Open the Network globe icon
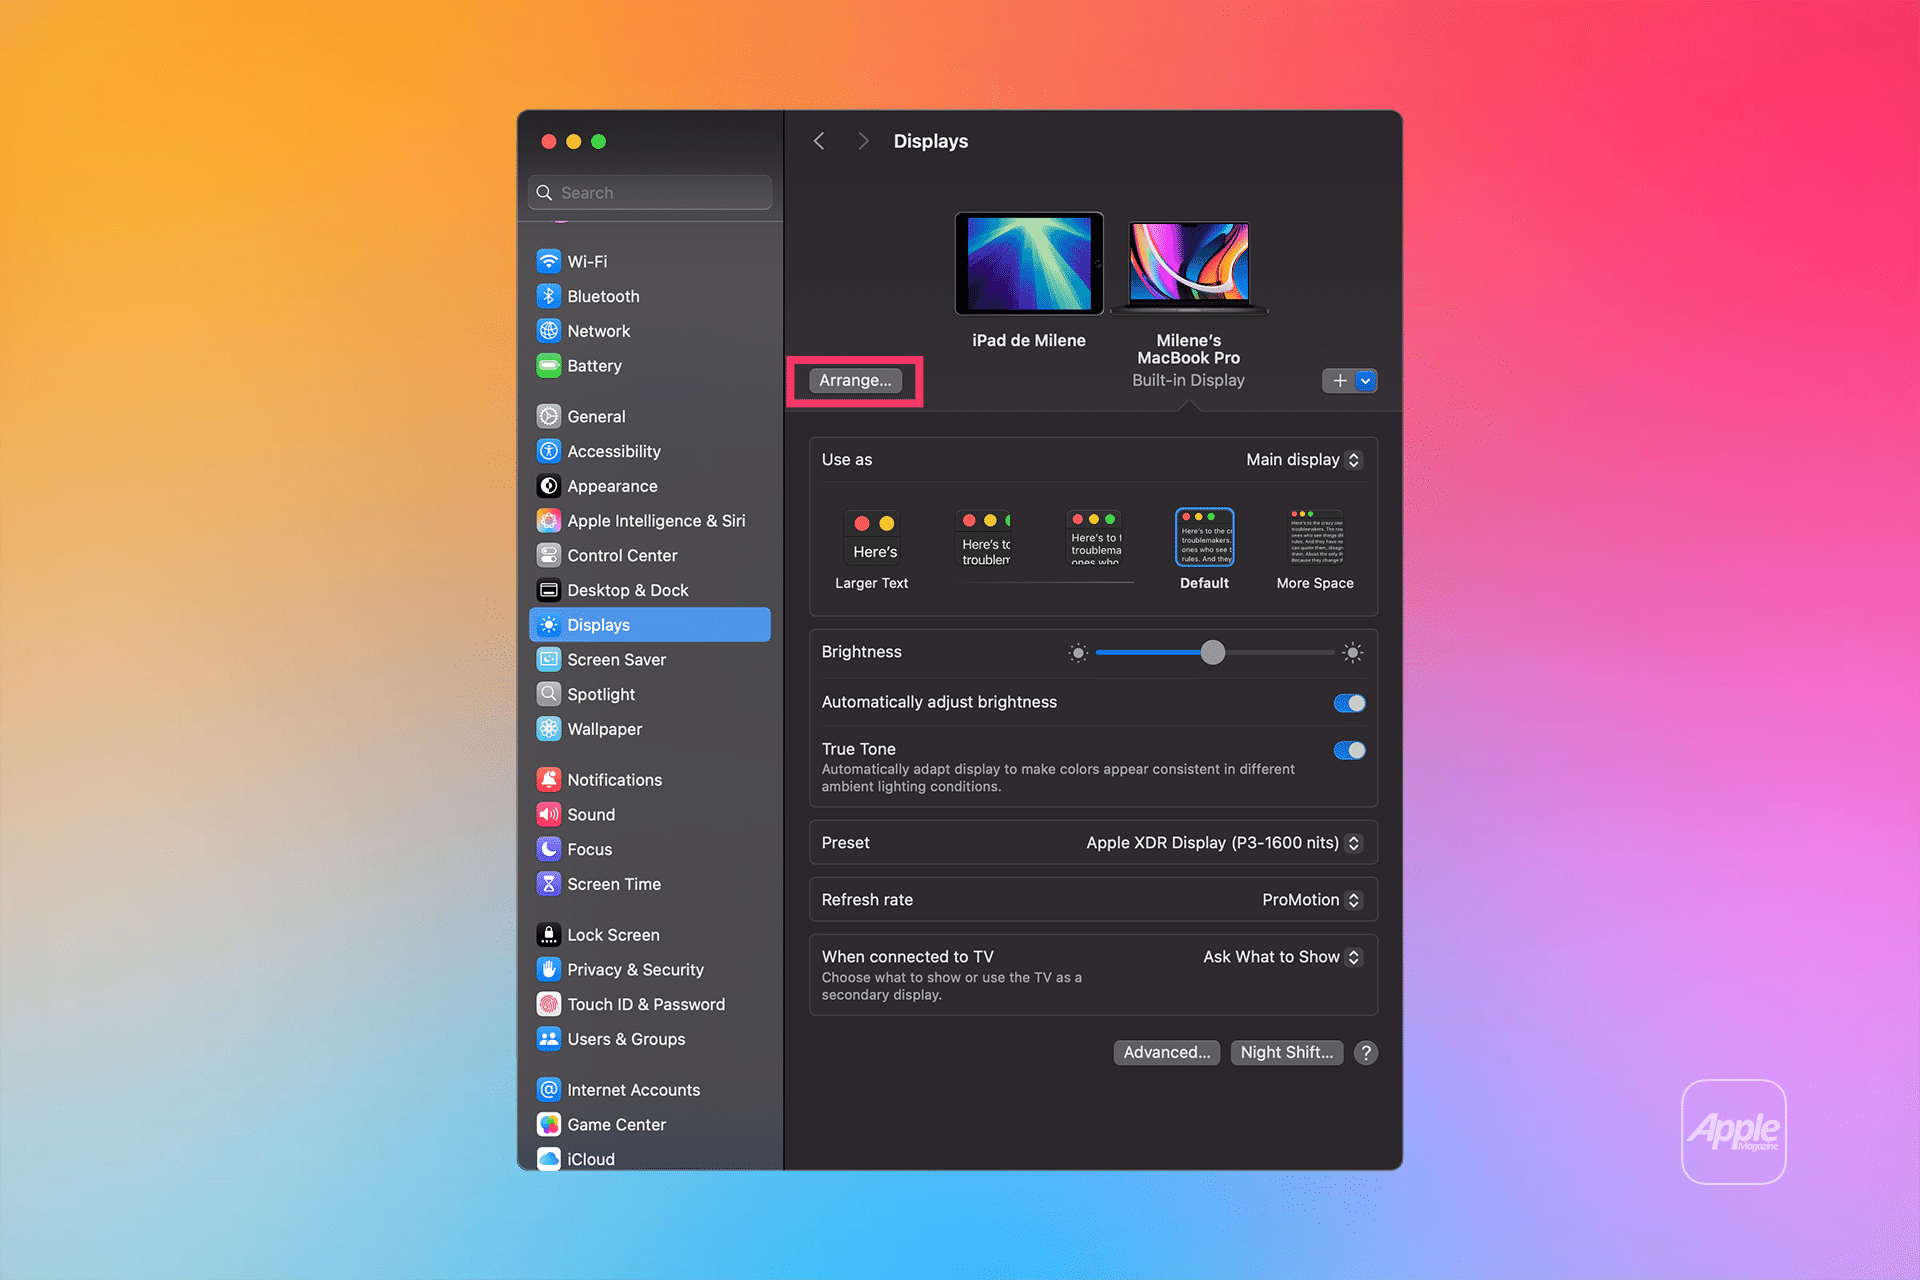Viewport: 1920px width, 1280px height. coord(548,331)
